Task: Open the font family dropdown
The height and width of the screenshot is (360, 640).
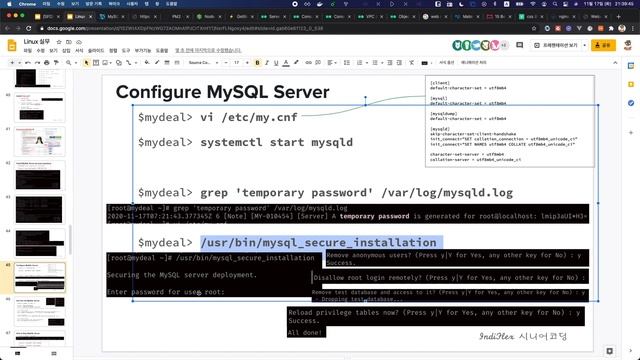Action: pyautogui.click(x=203, y=63)
